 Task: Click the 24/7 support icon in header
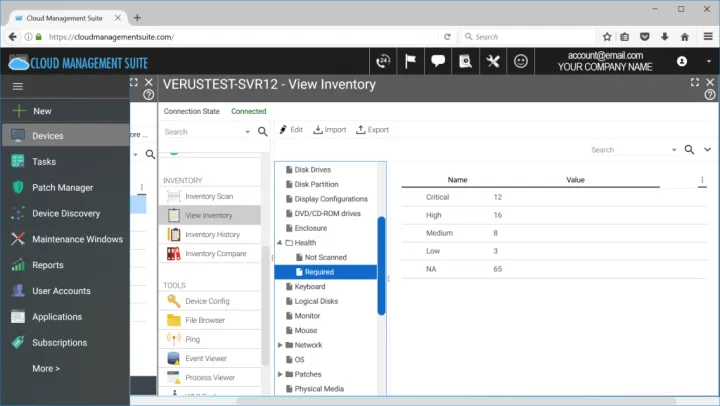(384, 61)
